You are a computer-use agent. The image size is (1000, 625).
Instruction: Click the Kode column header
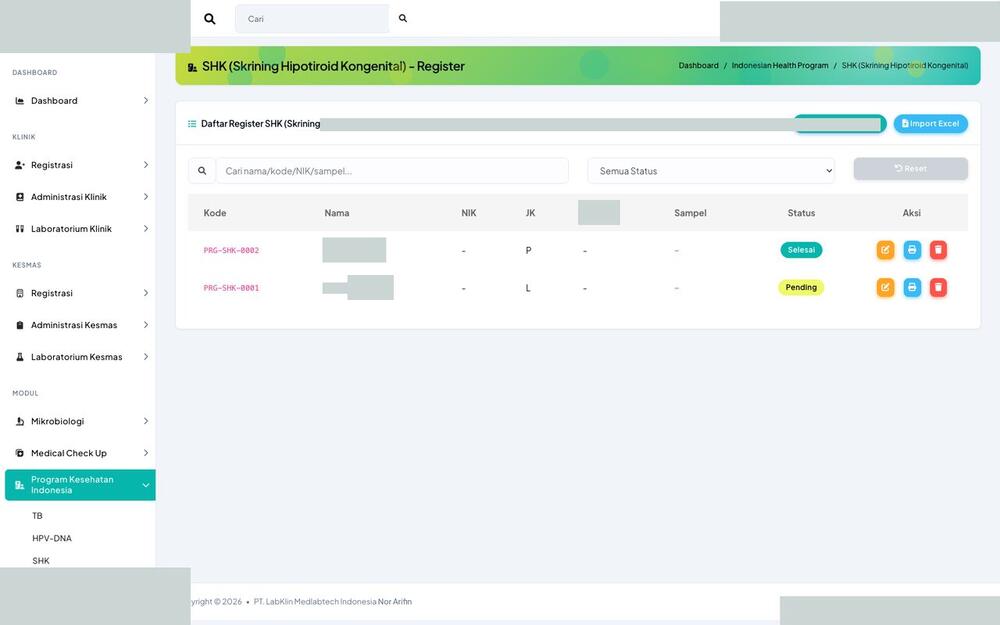coord(215,213)
